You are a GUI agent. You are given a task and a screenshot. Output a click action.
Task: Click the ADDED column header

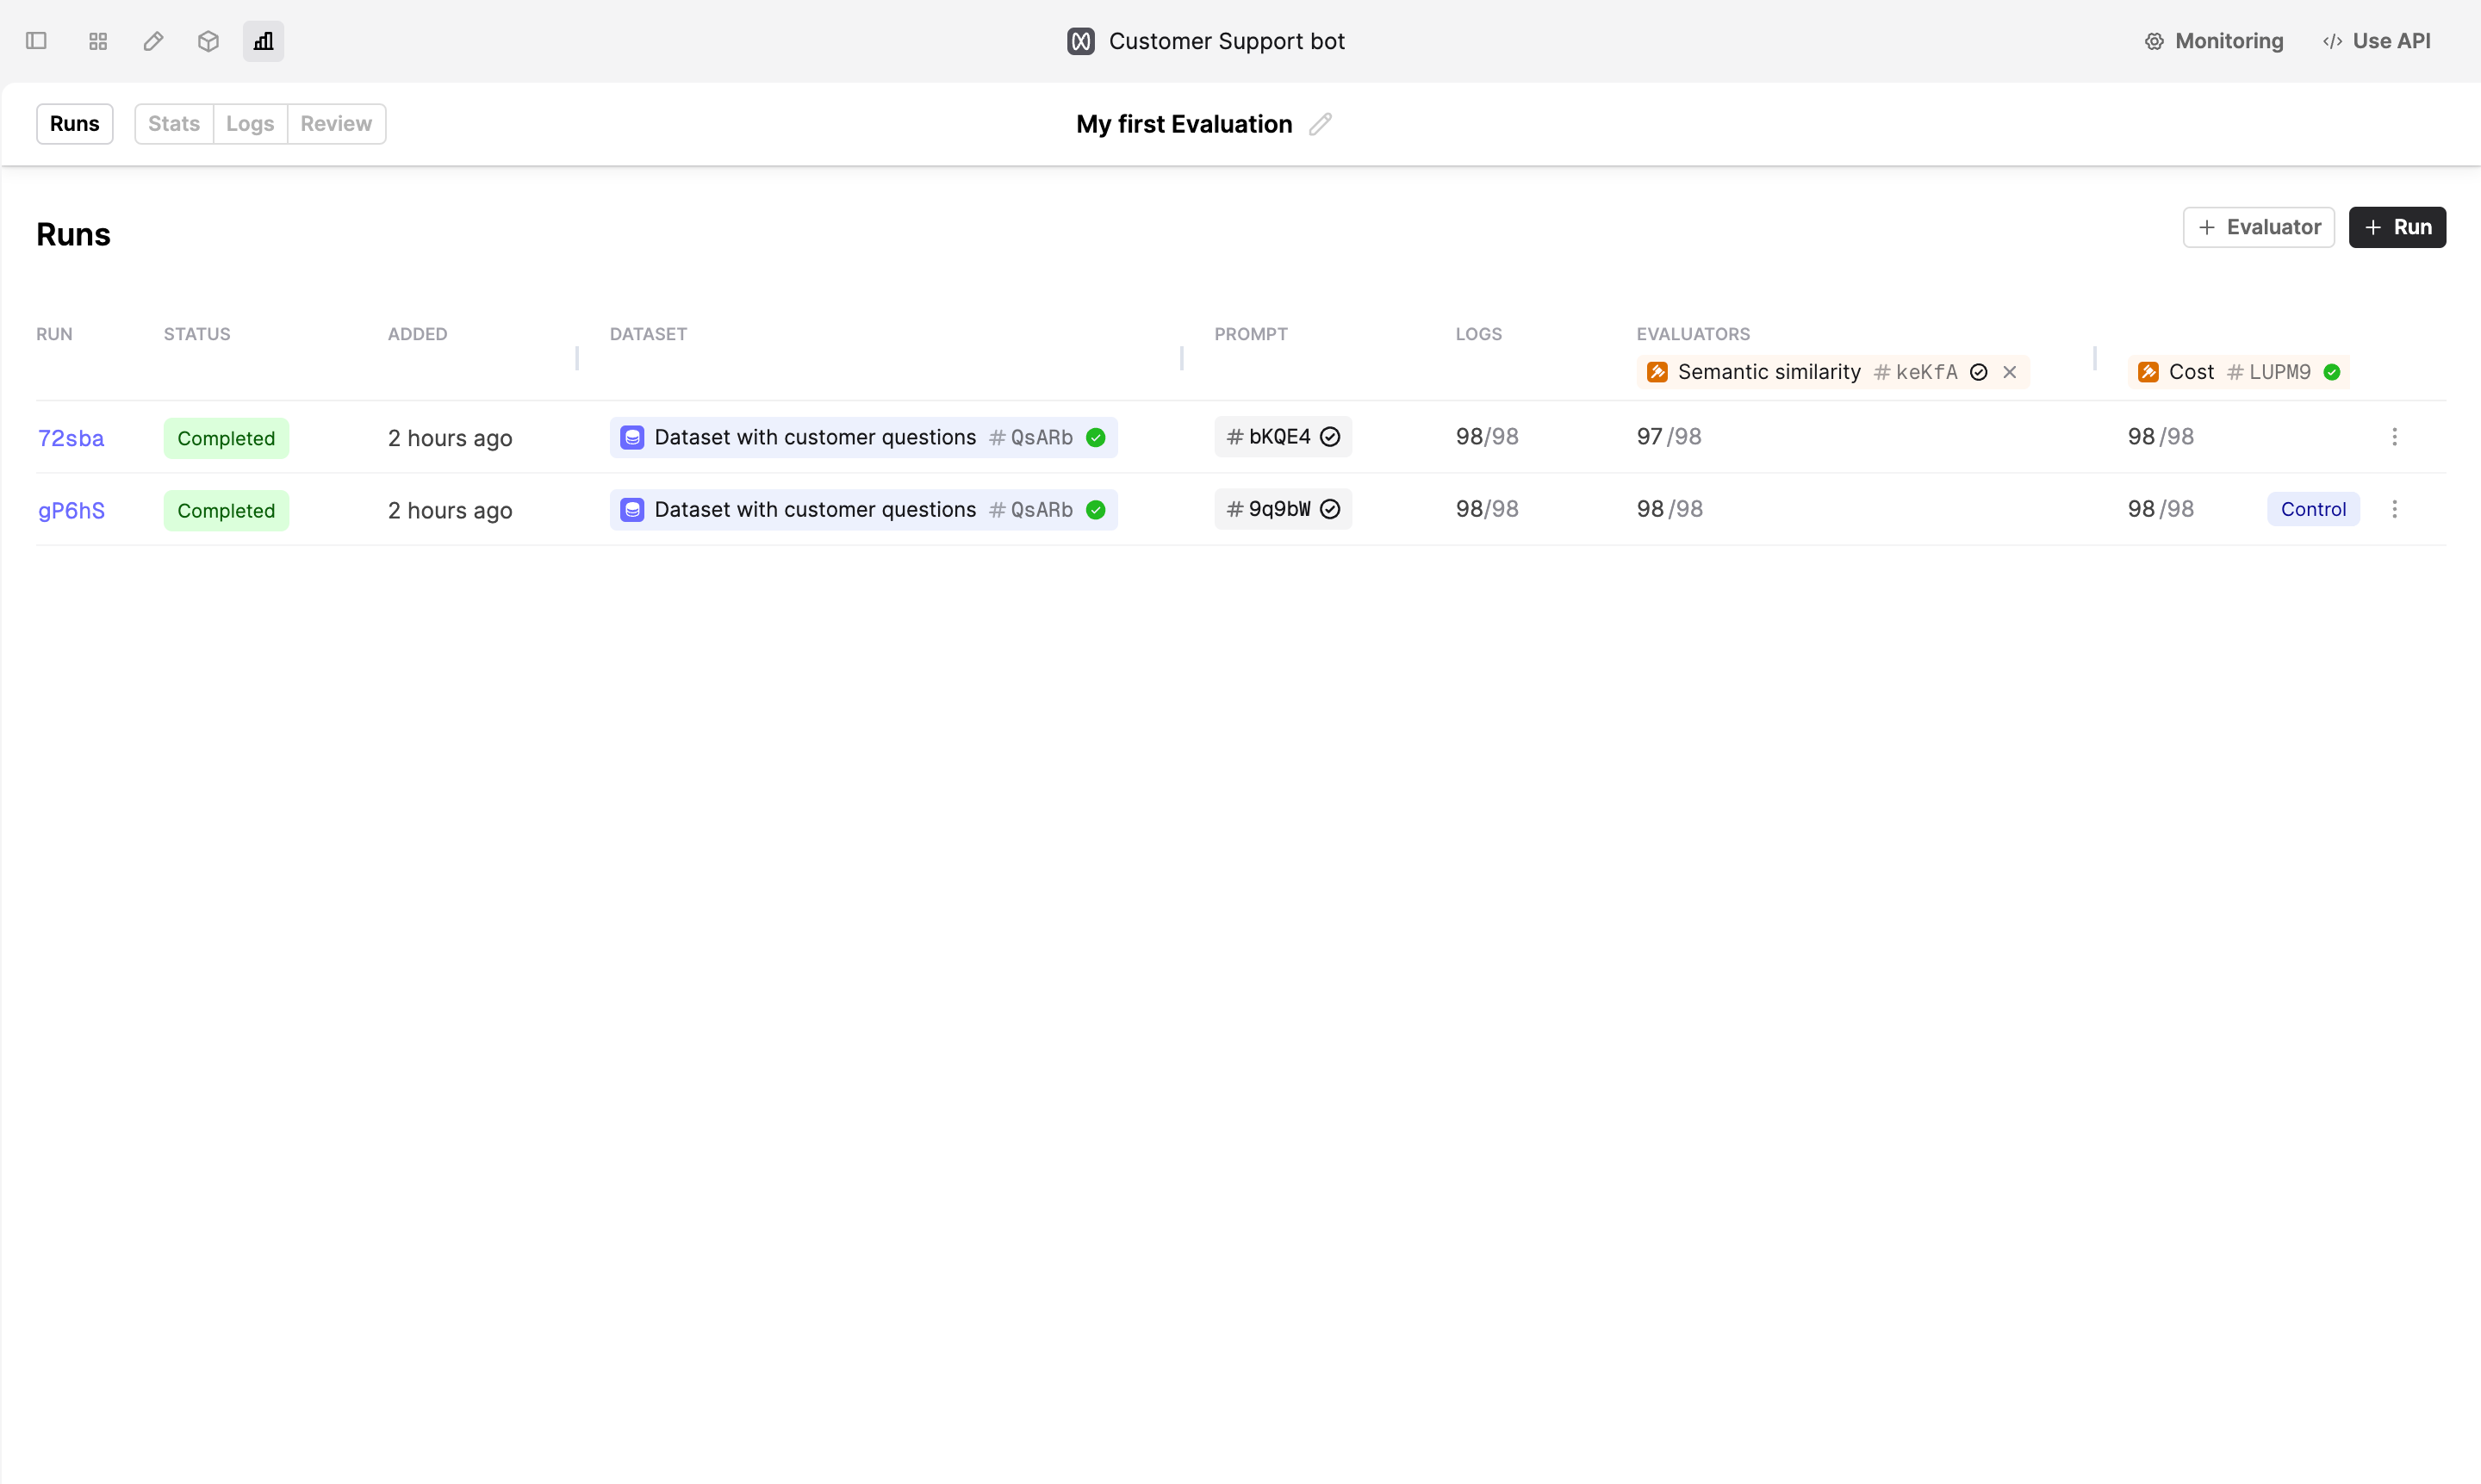(418, 334)
